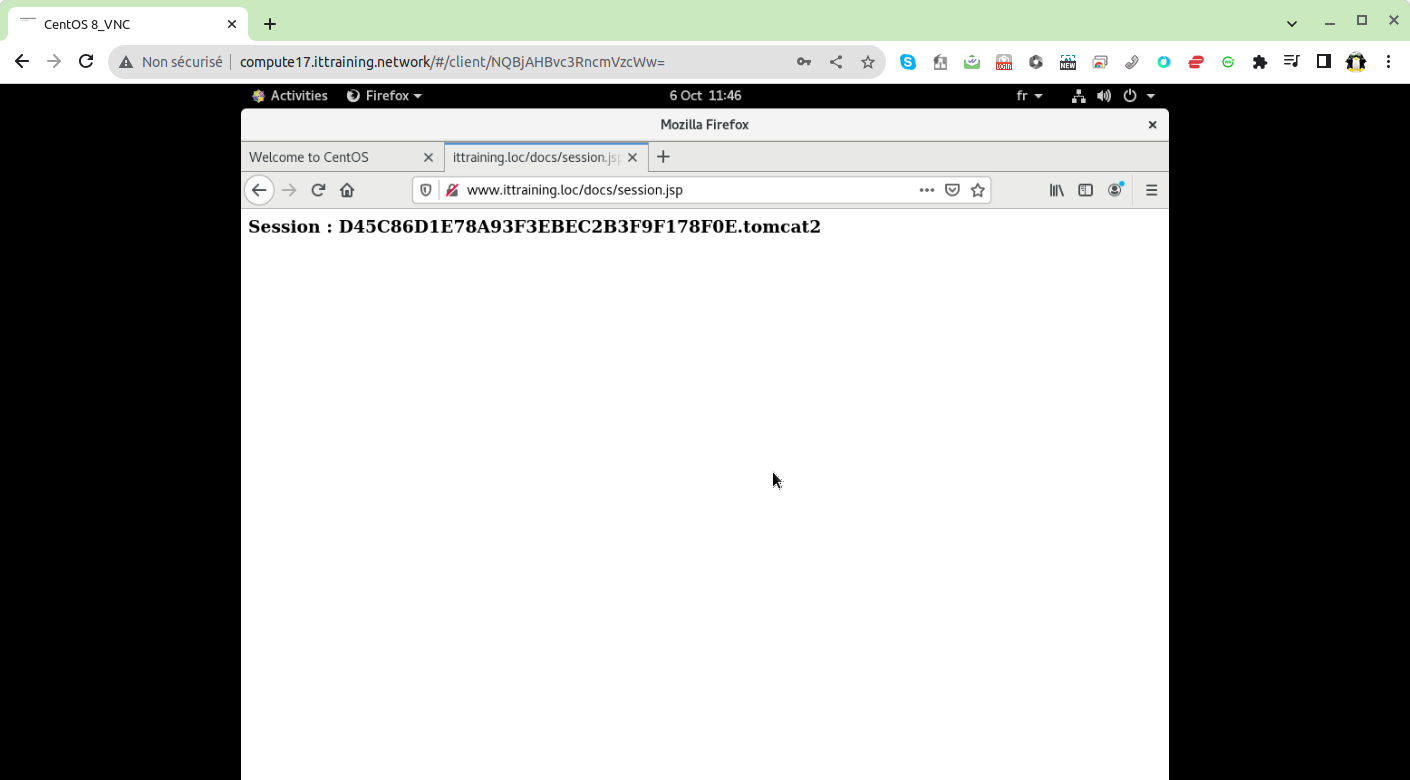
Task: Share this page from Chrome omnibox
Action: 836,62
